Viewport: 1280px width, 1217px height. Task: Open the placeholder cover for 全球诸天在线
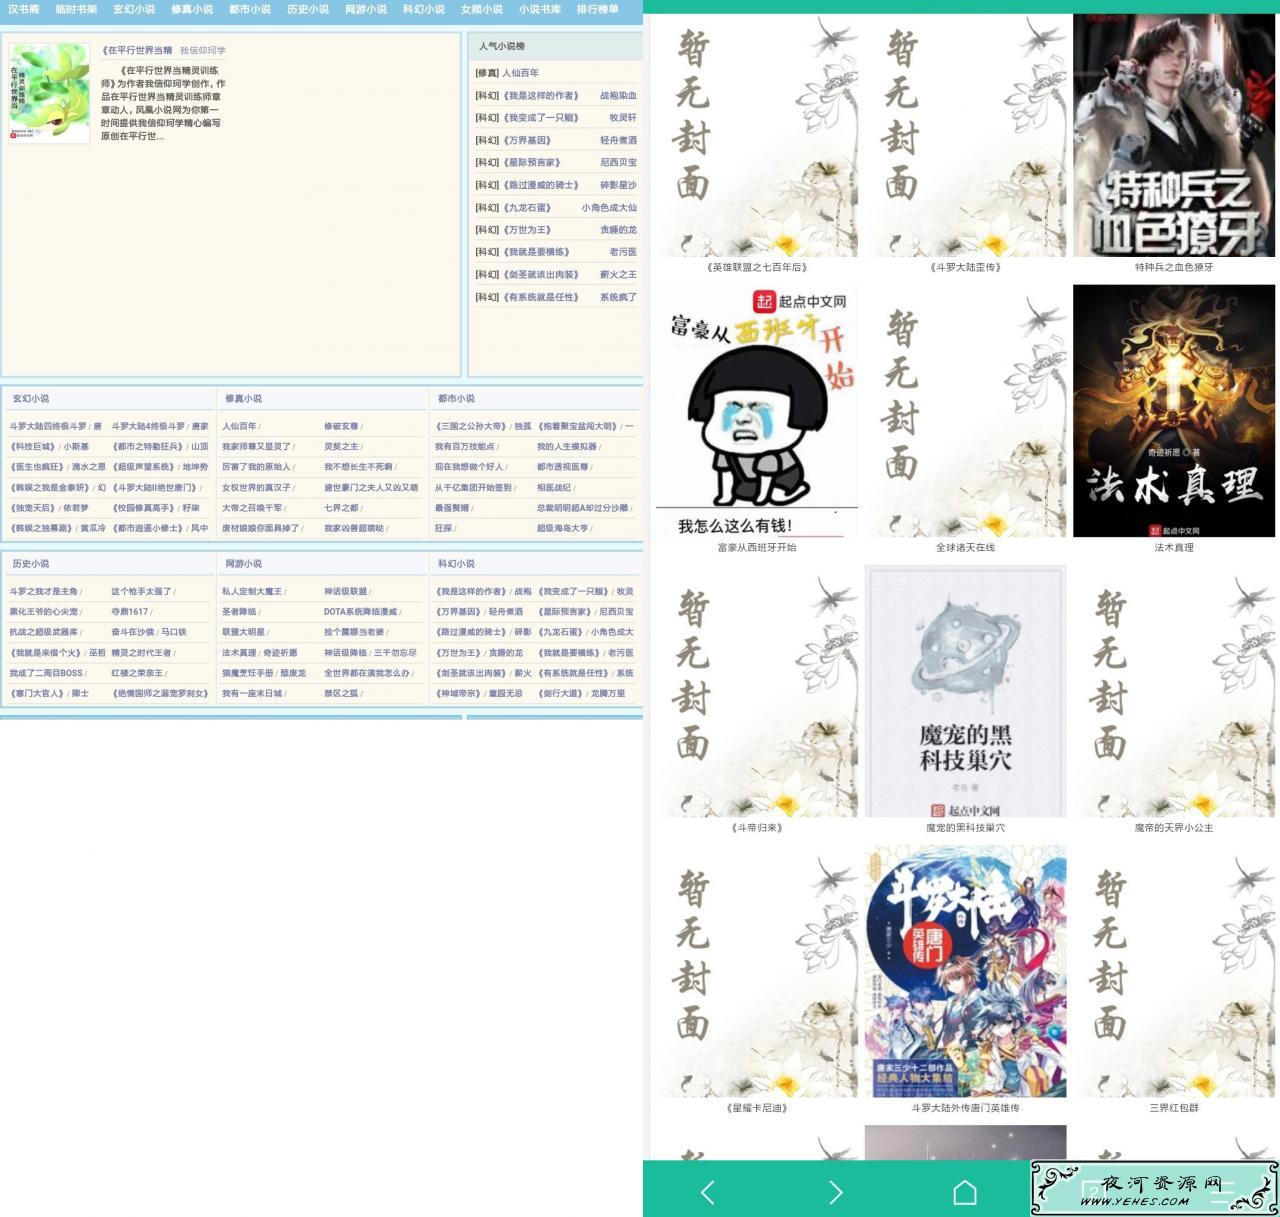965,411
